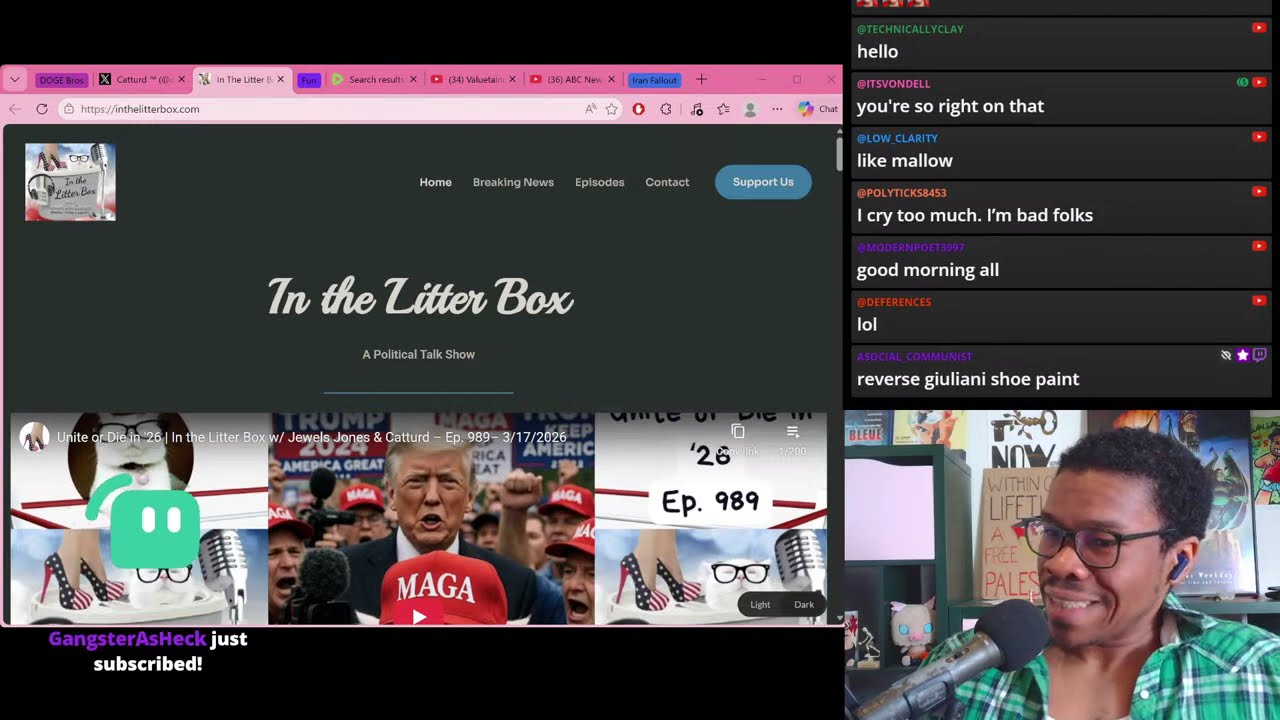Close the ABC News tab
This screenshot has width=1280, height=720.
[x=611, y=80]
